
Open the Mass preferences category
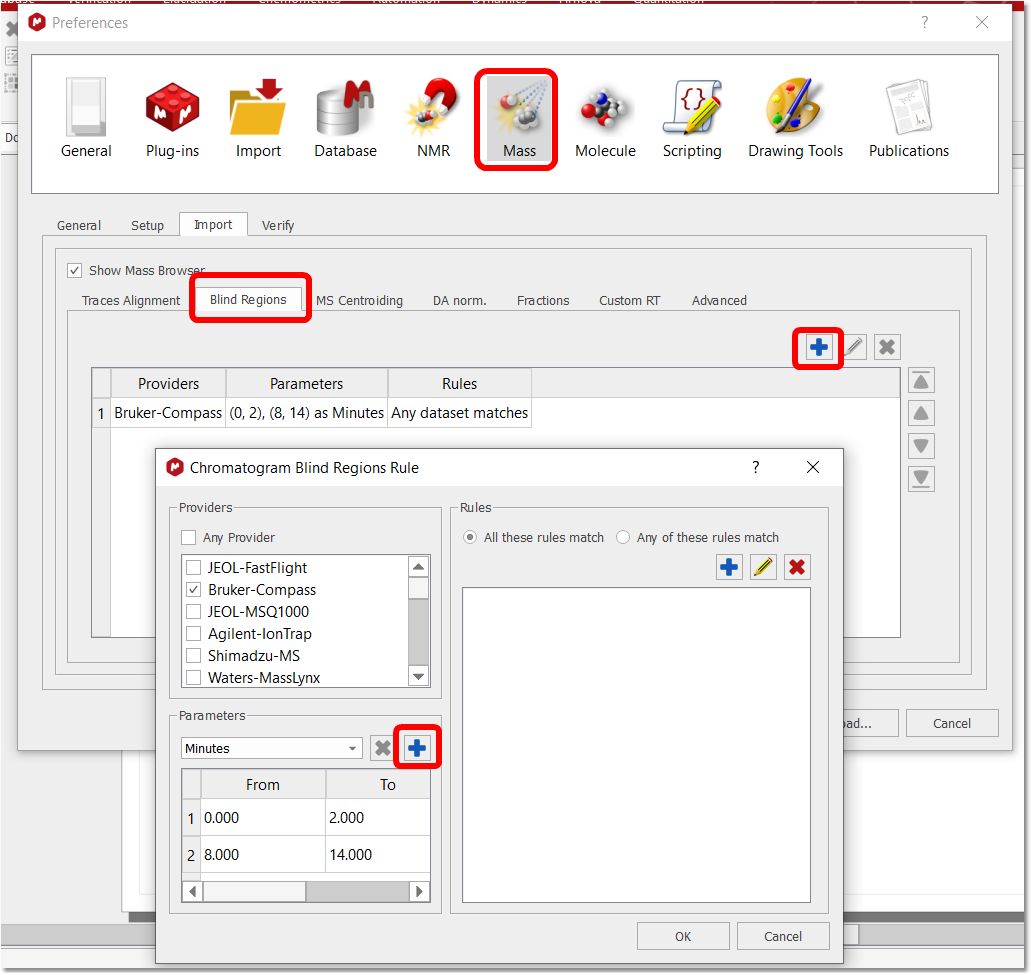pos(519,118)
